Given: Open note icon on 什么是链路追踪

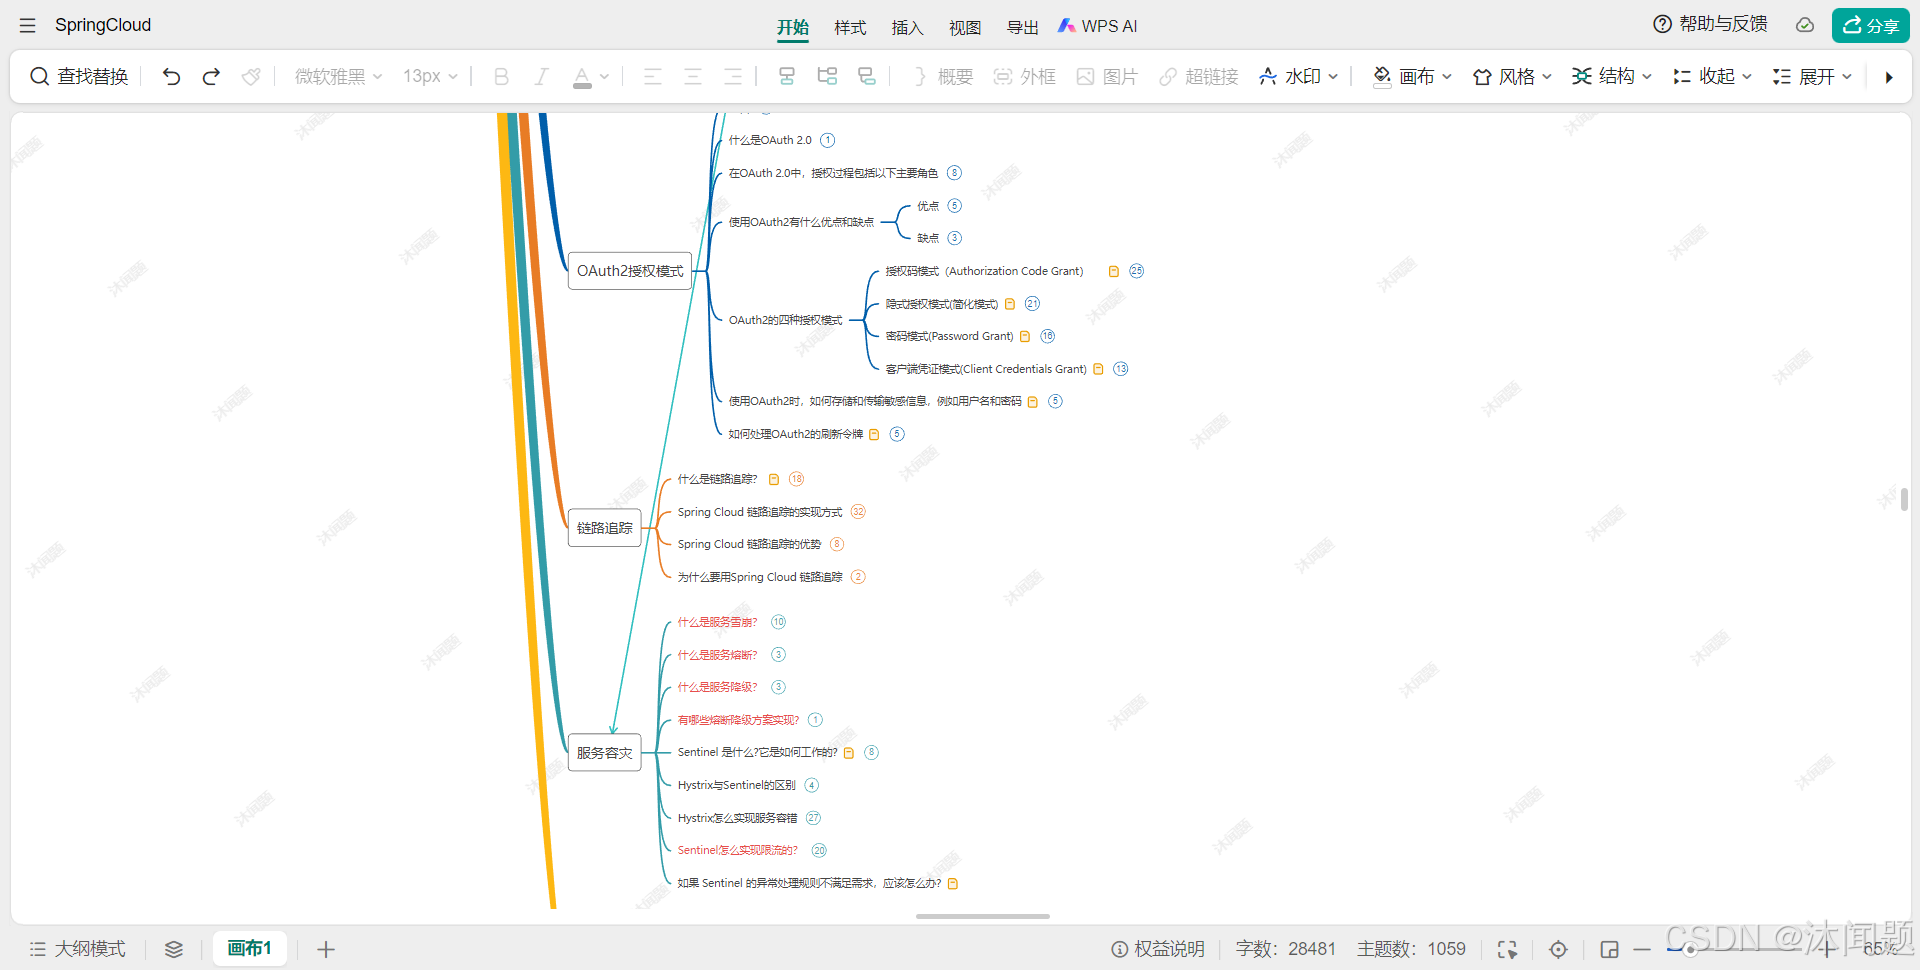Looking at the screenshot, I should 774,480.
